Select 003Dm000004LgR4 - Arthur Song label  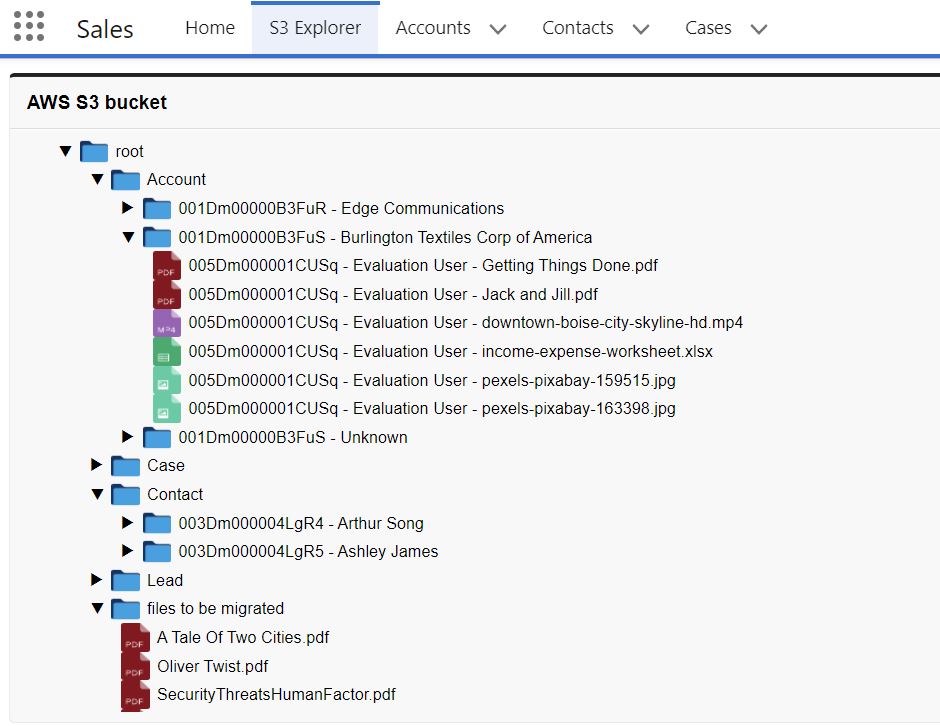point(301,523)
